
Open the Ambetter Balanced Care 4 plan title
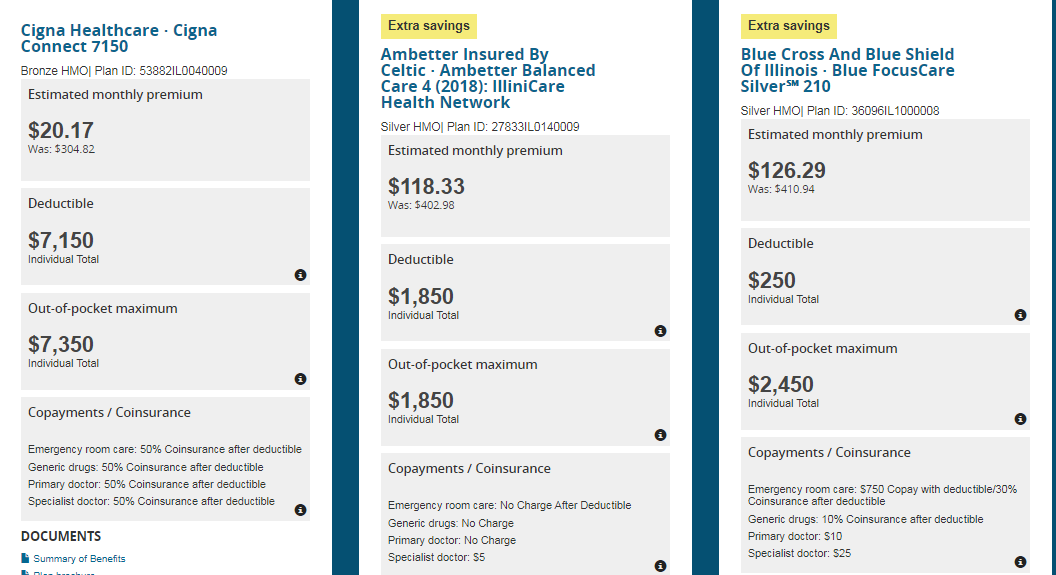coord(487,78)
